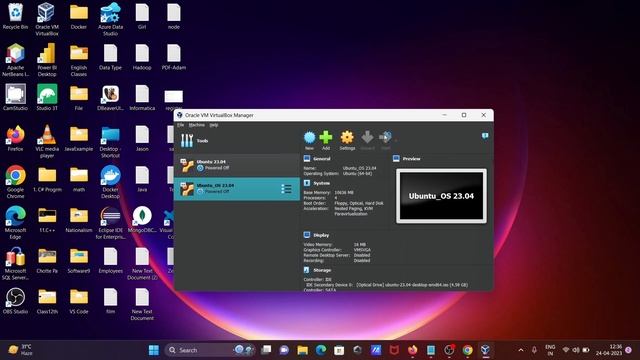Click the Graphics Controller VMSVGA value
Screen dimensions: 640x360
coord(362,250)
